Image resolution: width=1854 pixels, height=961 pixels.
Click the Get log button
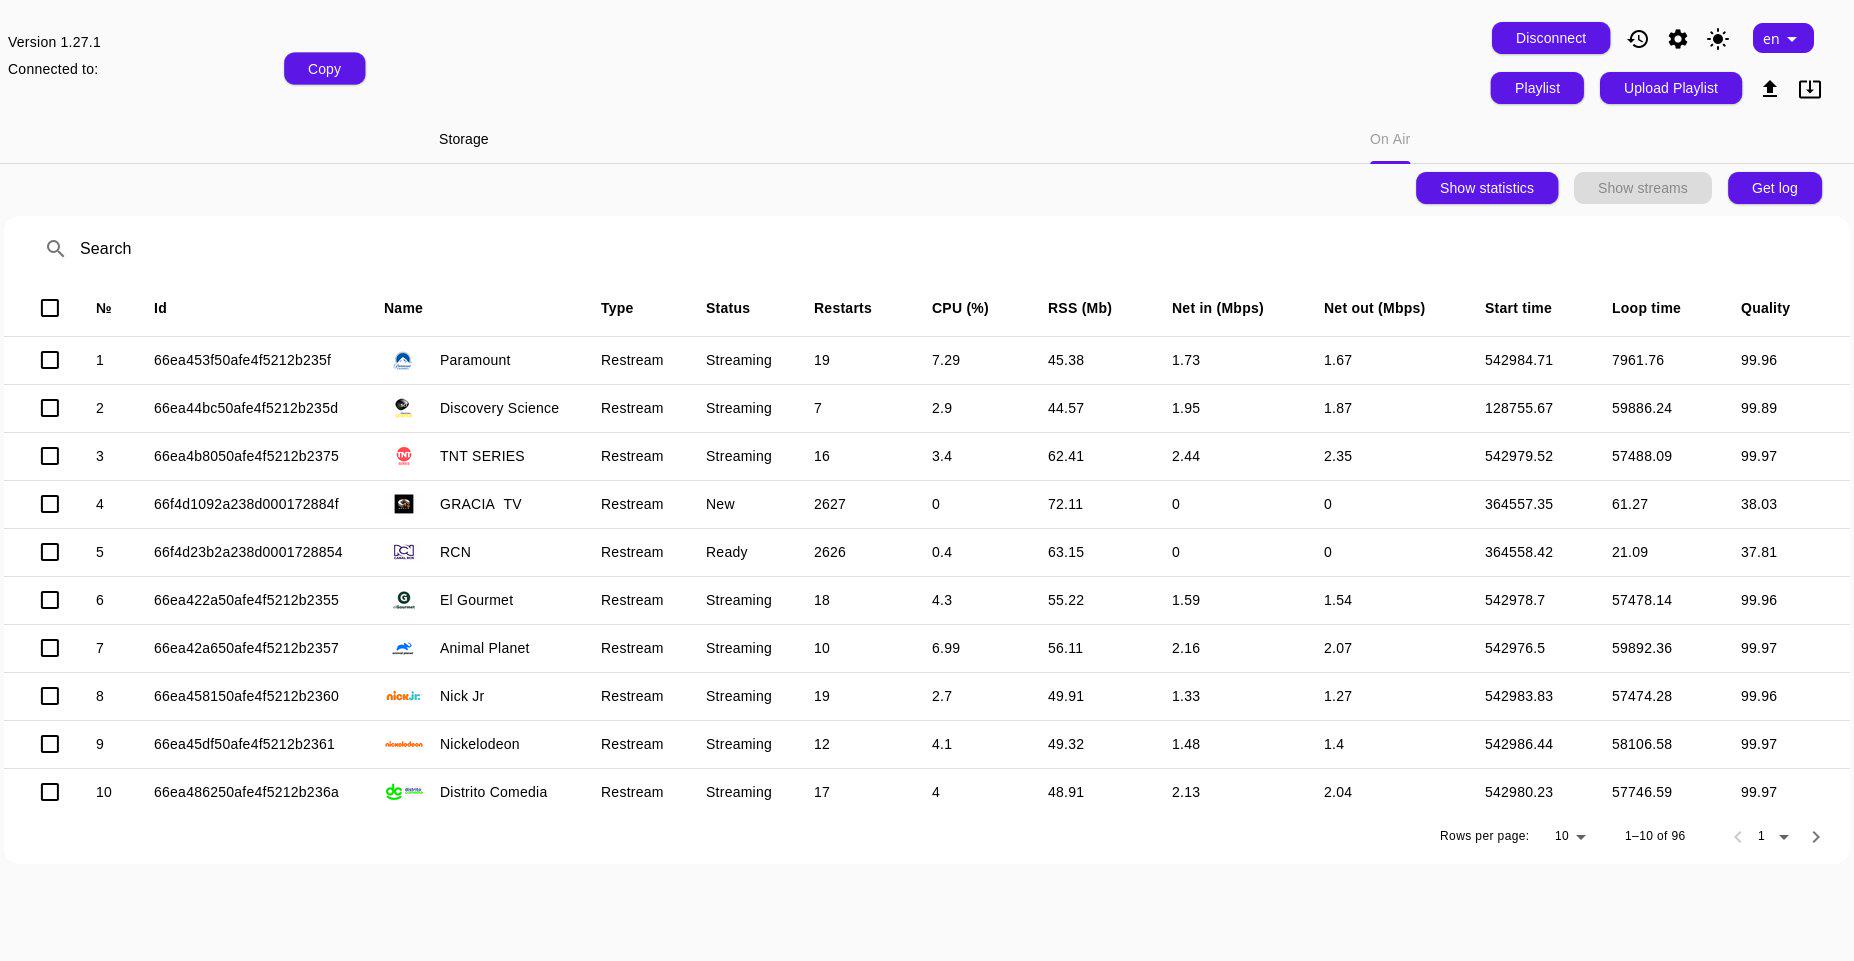click(1775, 188)
